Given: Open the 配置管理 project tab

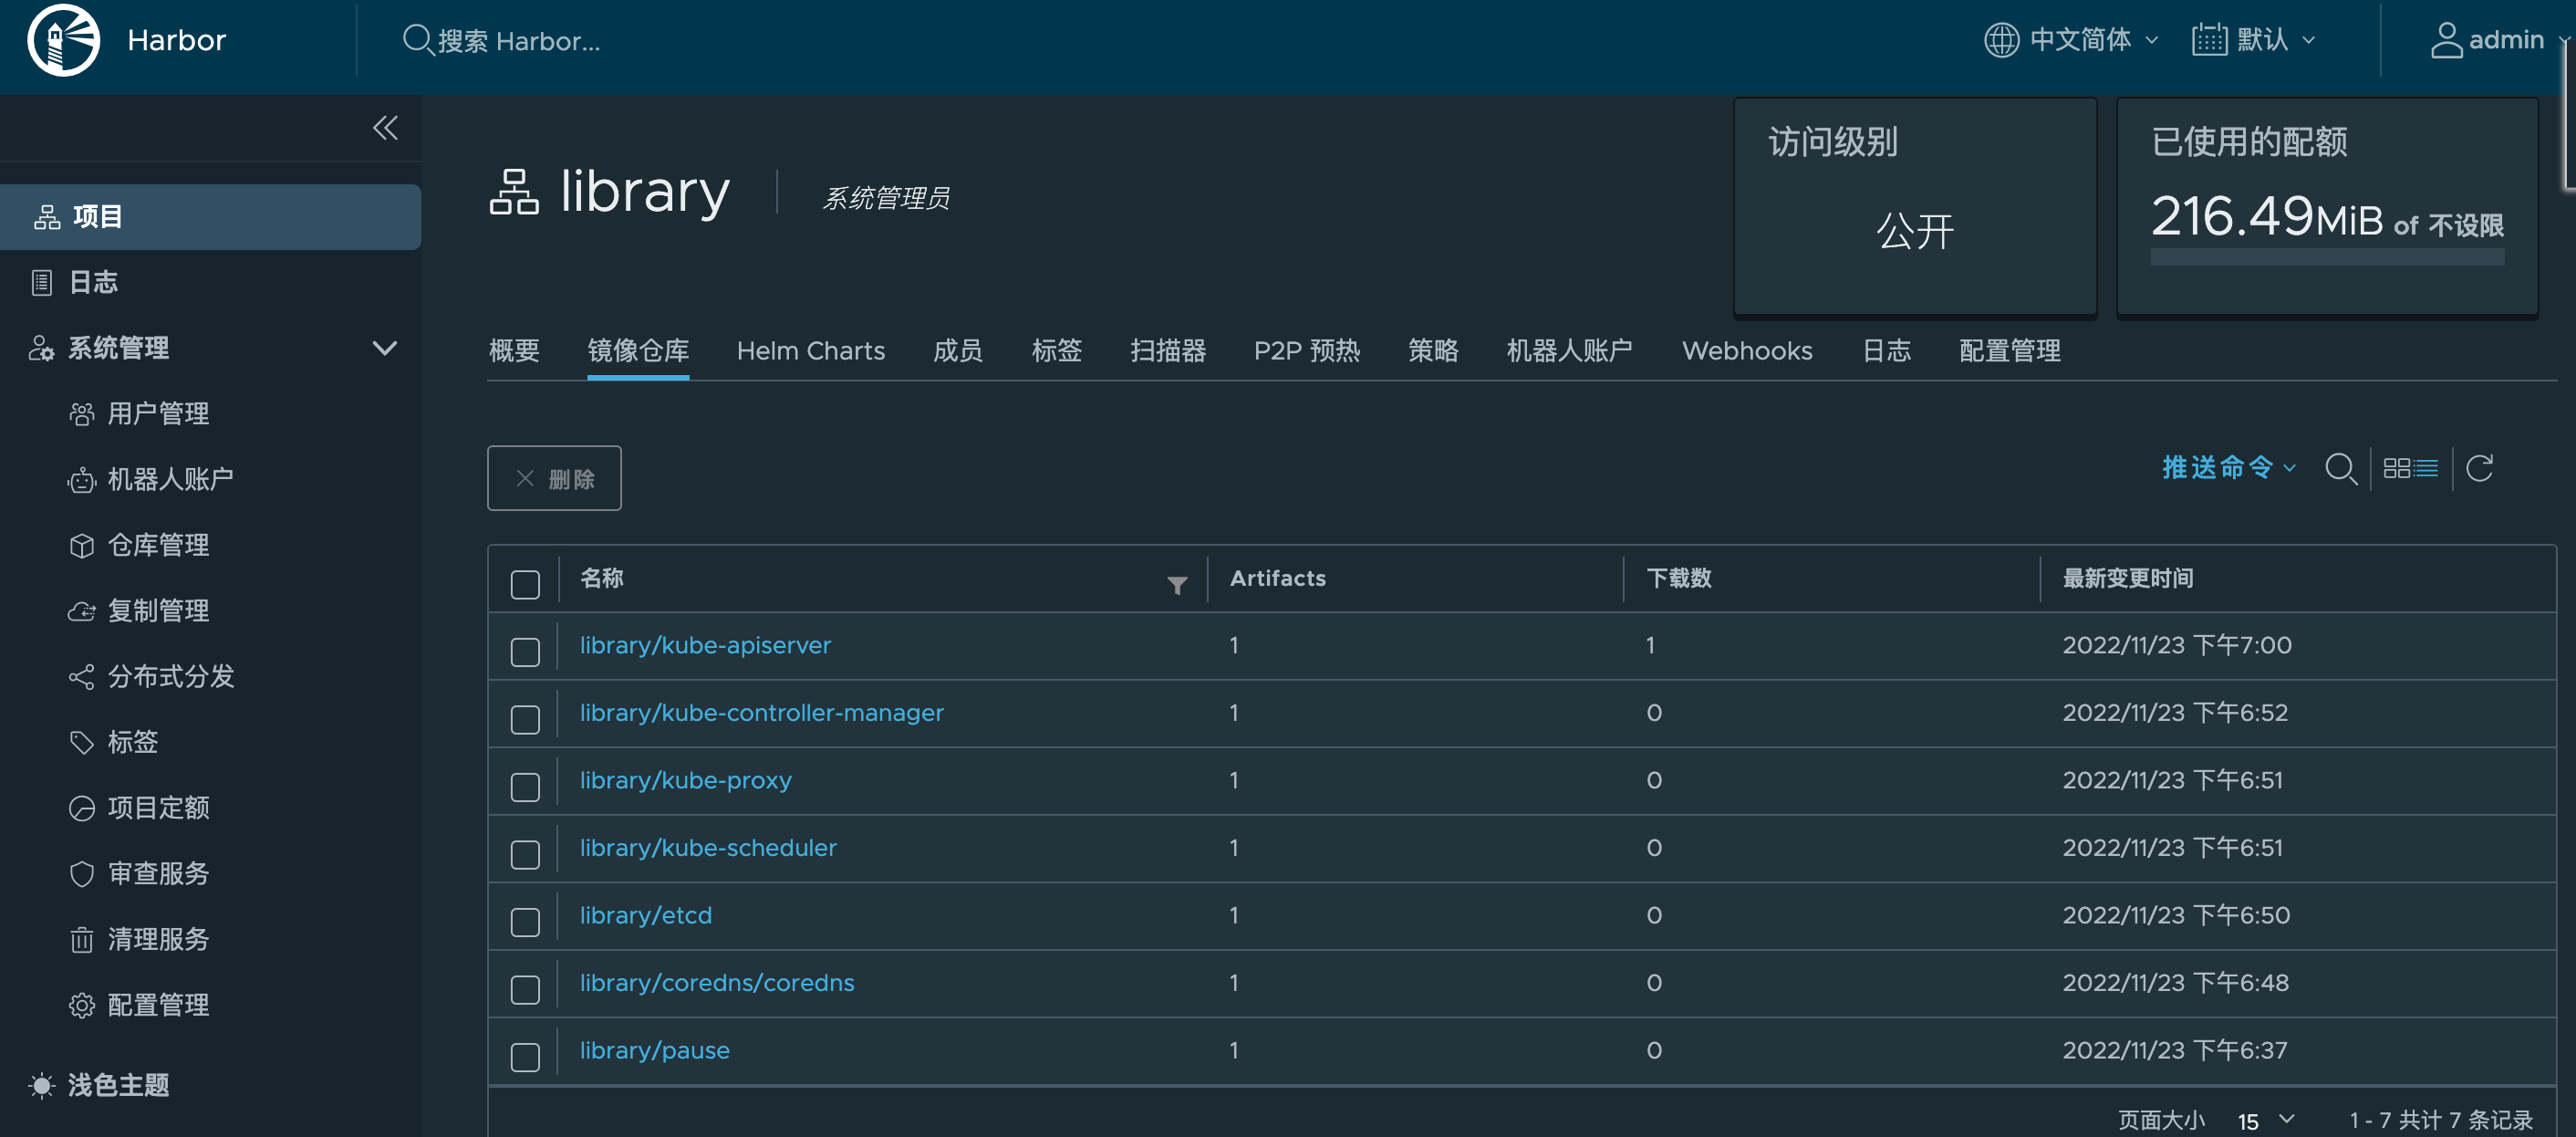Looking at the screenshot, I should (2010, 351).
